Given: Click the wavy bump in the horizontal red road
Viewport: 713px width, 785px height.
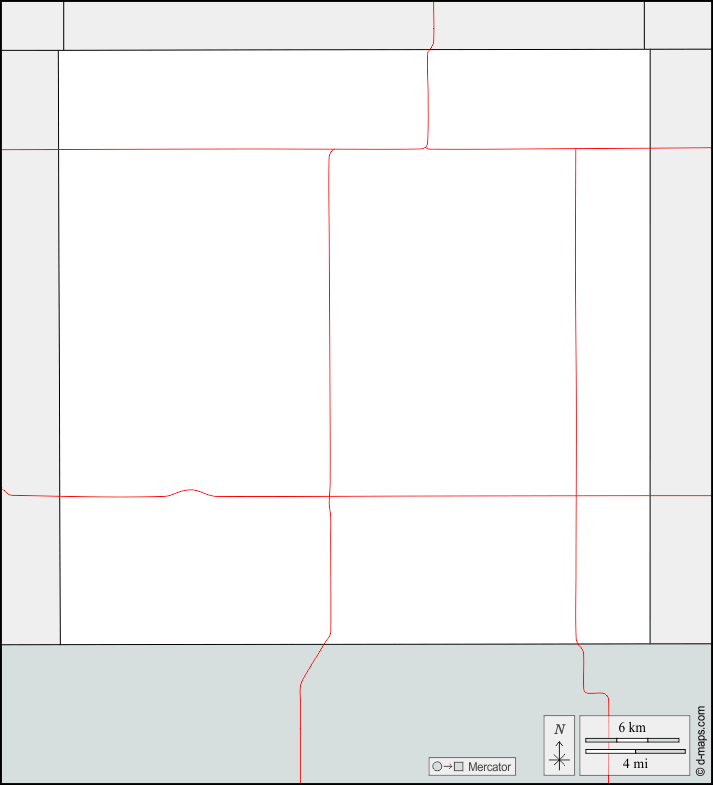Looking at the screenshot, I should click(191, 493).
